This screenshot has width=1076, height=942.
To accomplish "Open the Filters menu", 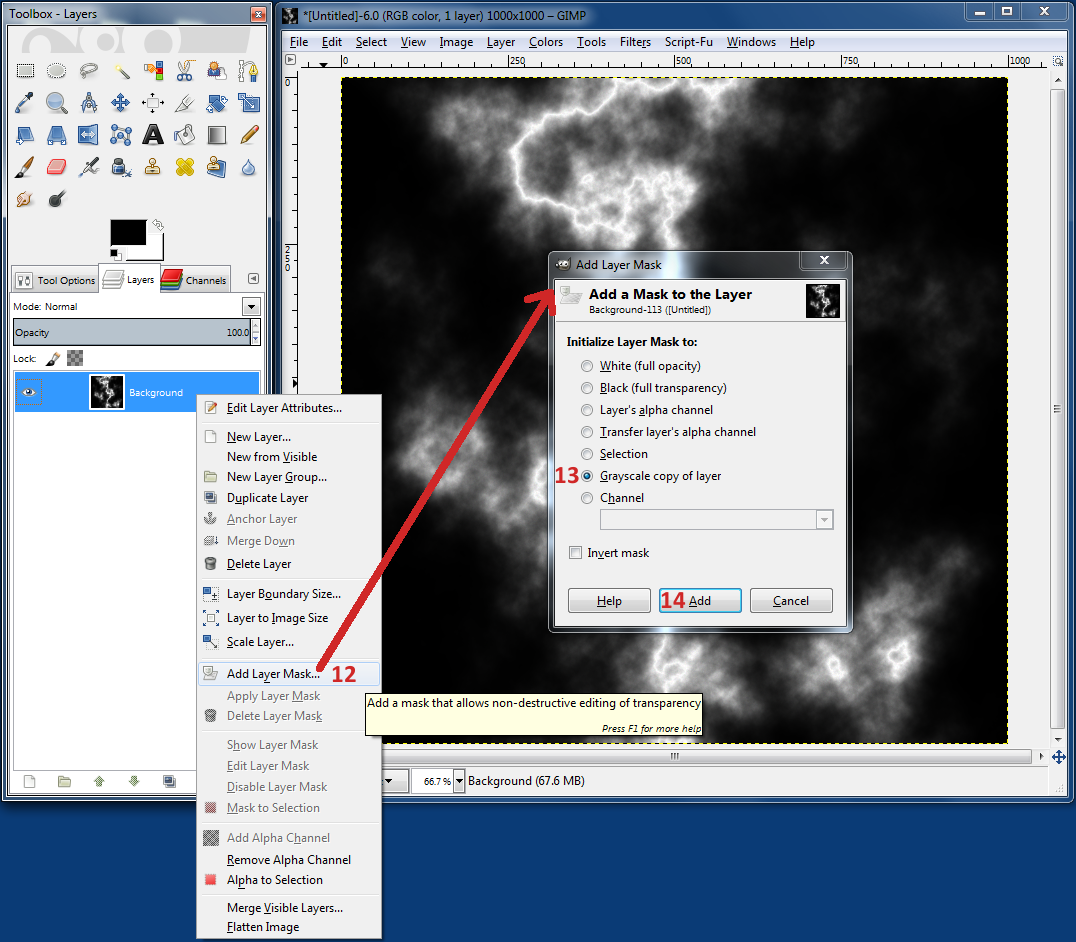I will tap(635, 42).
